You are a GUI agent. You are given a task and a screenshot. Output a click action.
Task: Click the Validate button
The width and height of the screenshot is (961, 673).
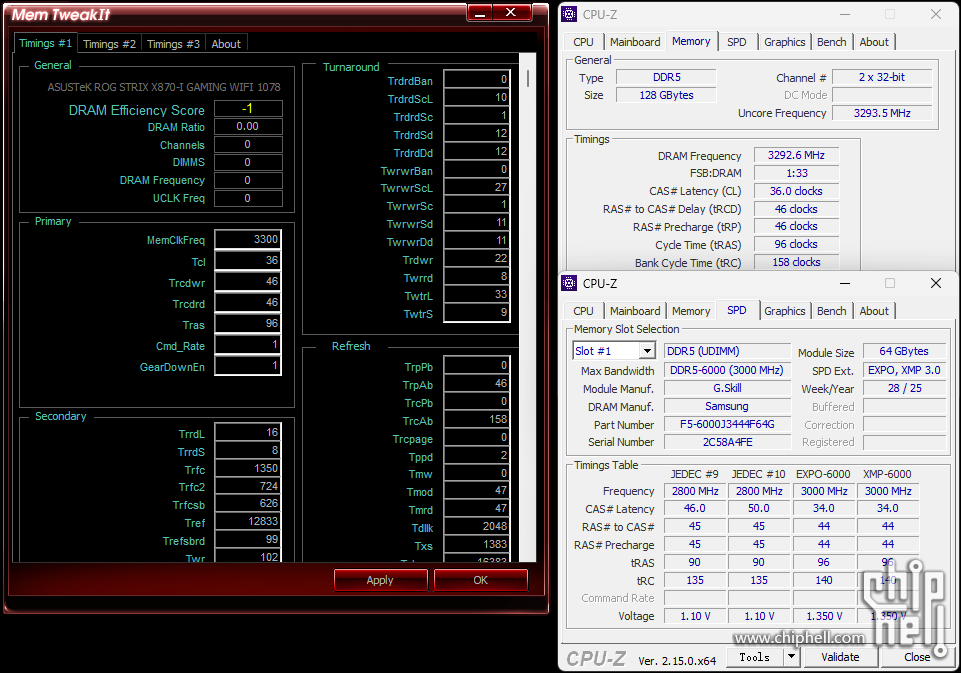tap(840, 656)
